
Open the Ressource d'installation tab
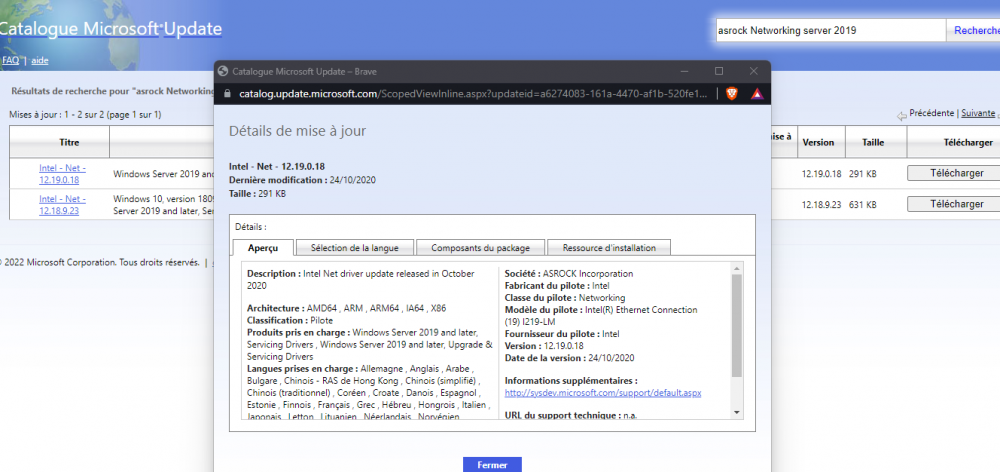click(609, 247)
